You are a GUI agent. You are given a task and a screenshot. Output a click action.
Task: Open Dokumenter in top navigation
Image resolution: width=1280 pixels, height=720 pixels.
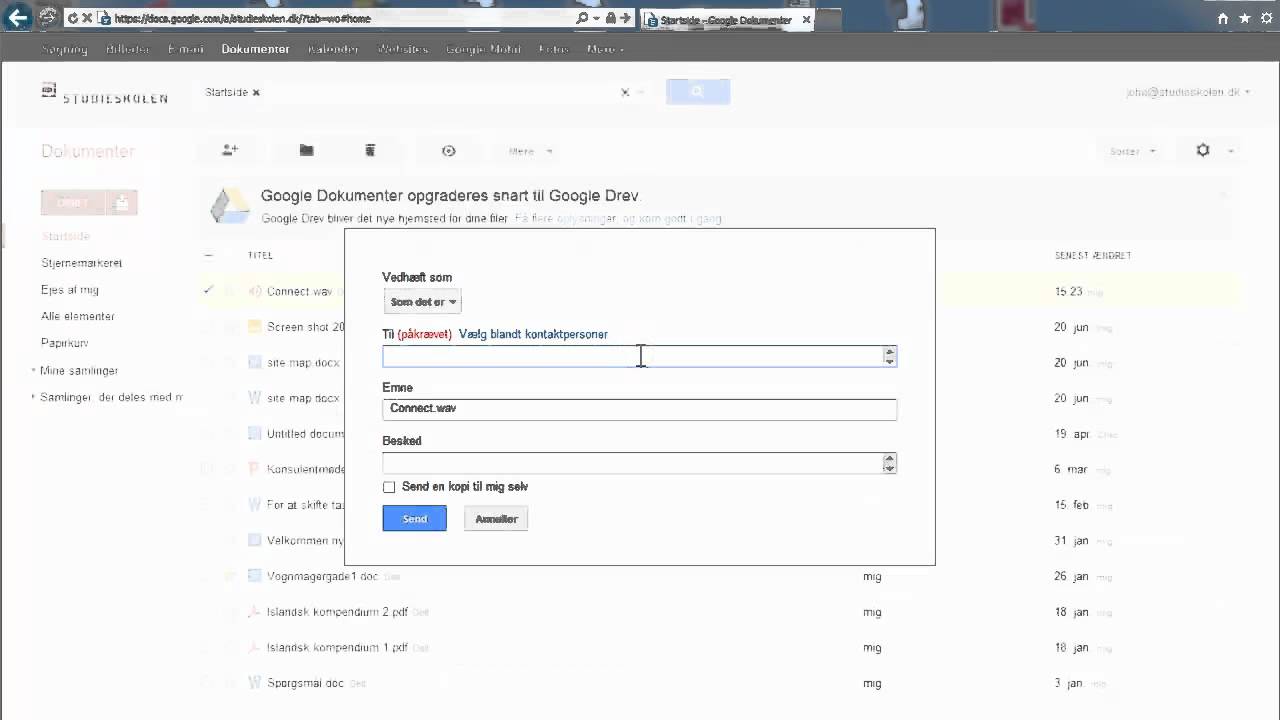256,49
